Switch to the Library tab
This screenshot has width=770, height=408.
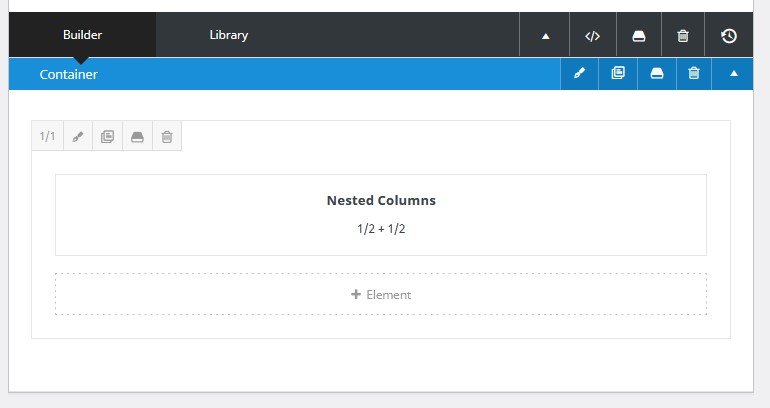(x=228, y=36)
